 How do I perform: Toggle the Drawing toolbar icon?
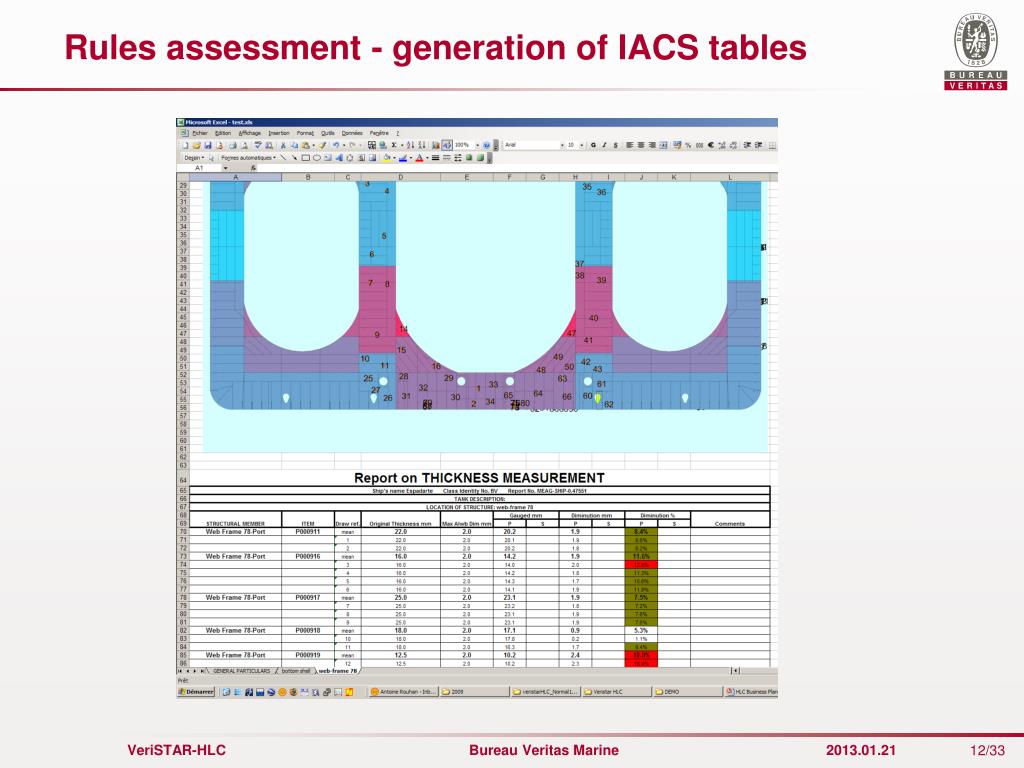(x=447, y=145)
